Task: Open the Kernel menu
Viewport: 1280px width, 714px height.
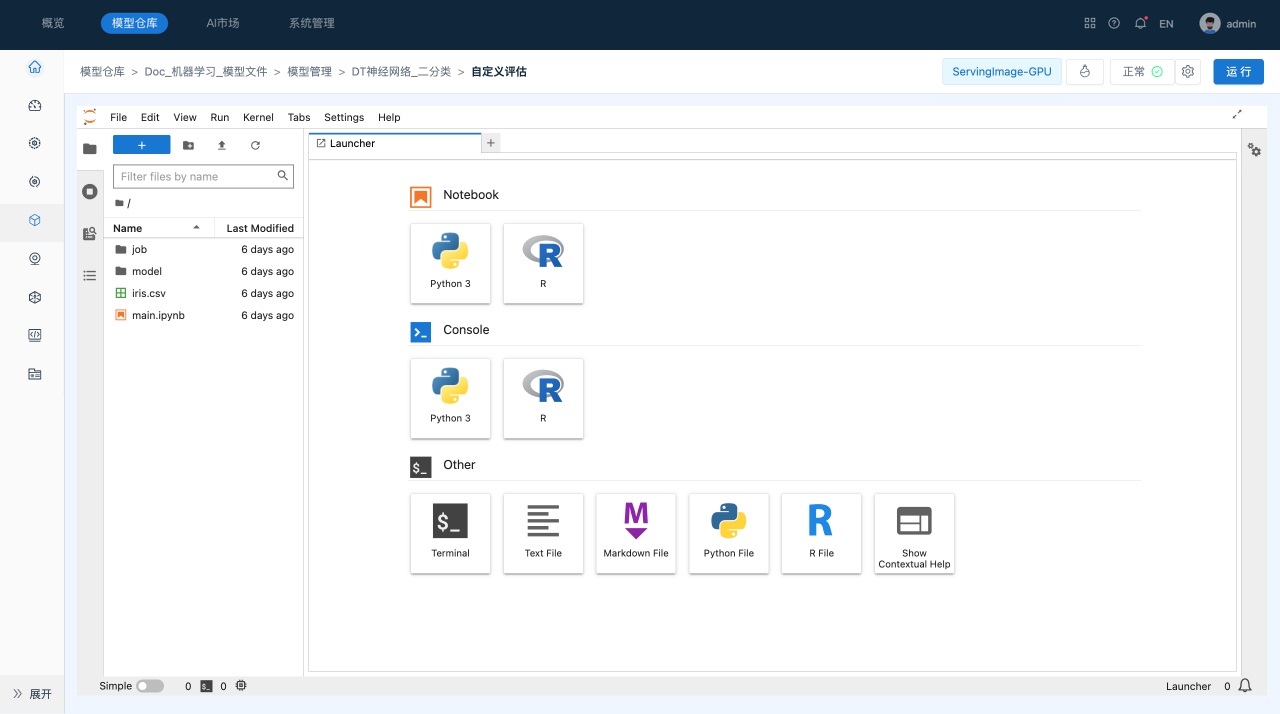Action: tap(258, 117)
